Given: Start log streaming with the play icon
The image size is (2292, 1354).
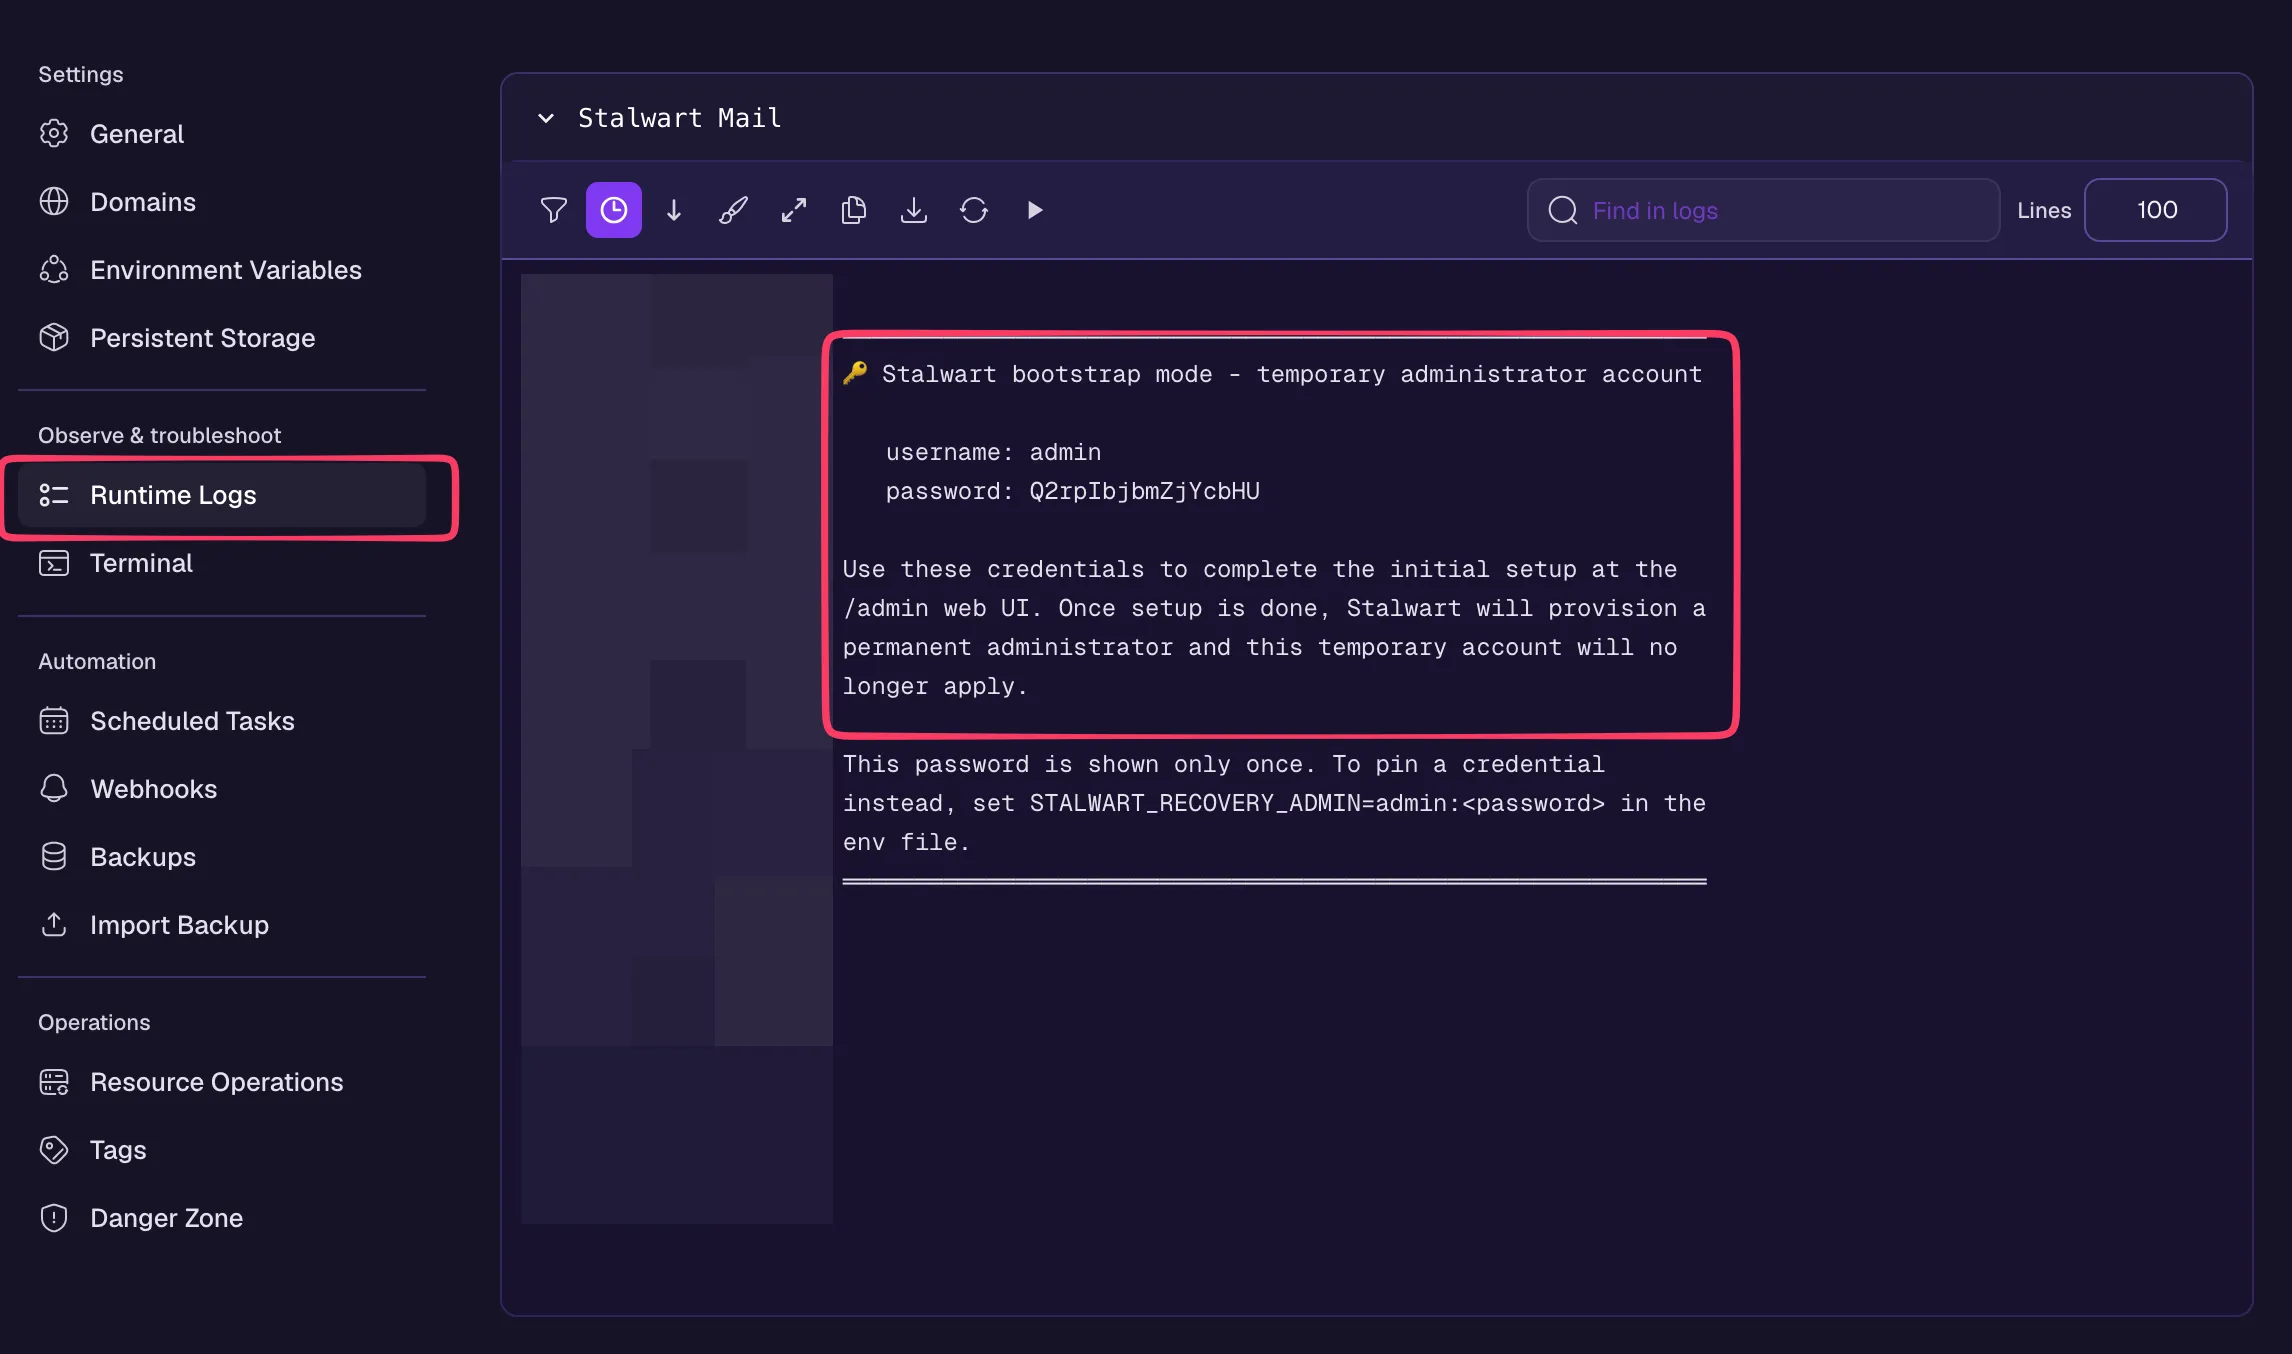Looking at the screenshot, I should (1034, 210).
